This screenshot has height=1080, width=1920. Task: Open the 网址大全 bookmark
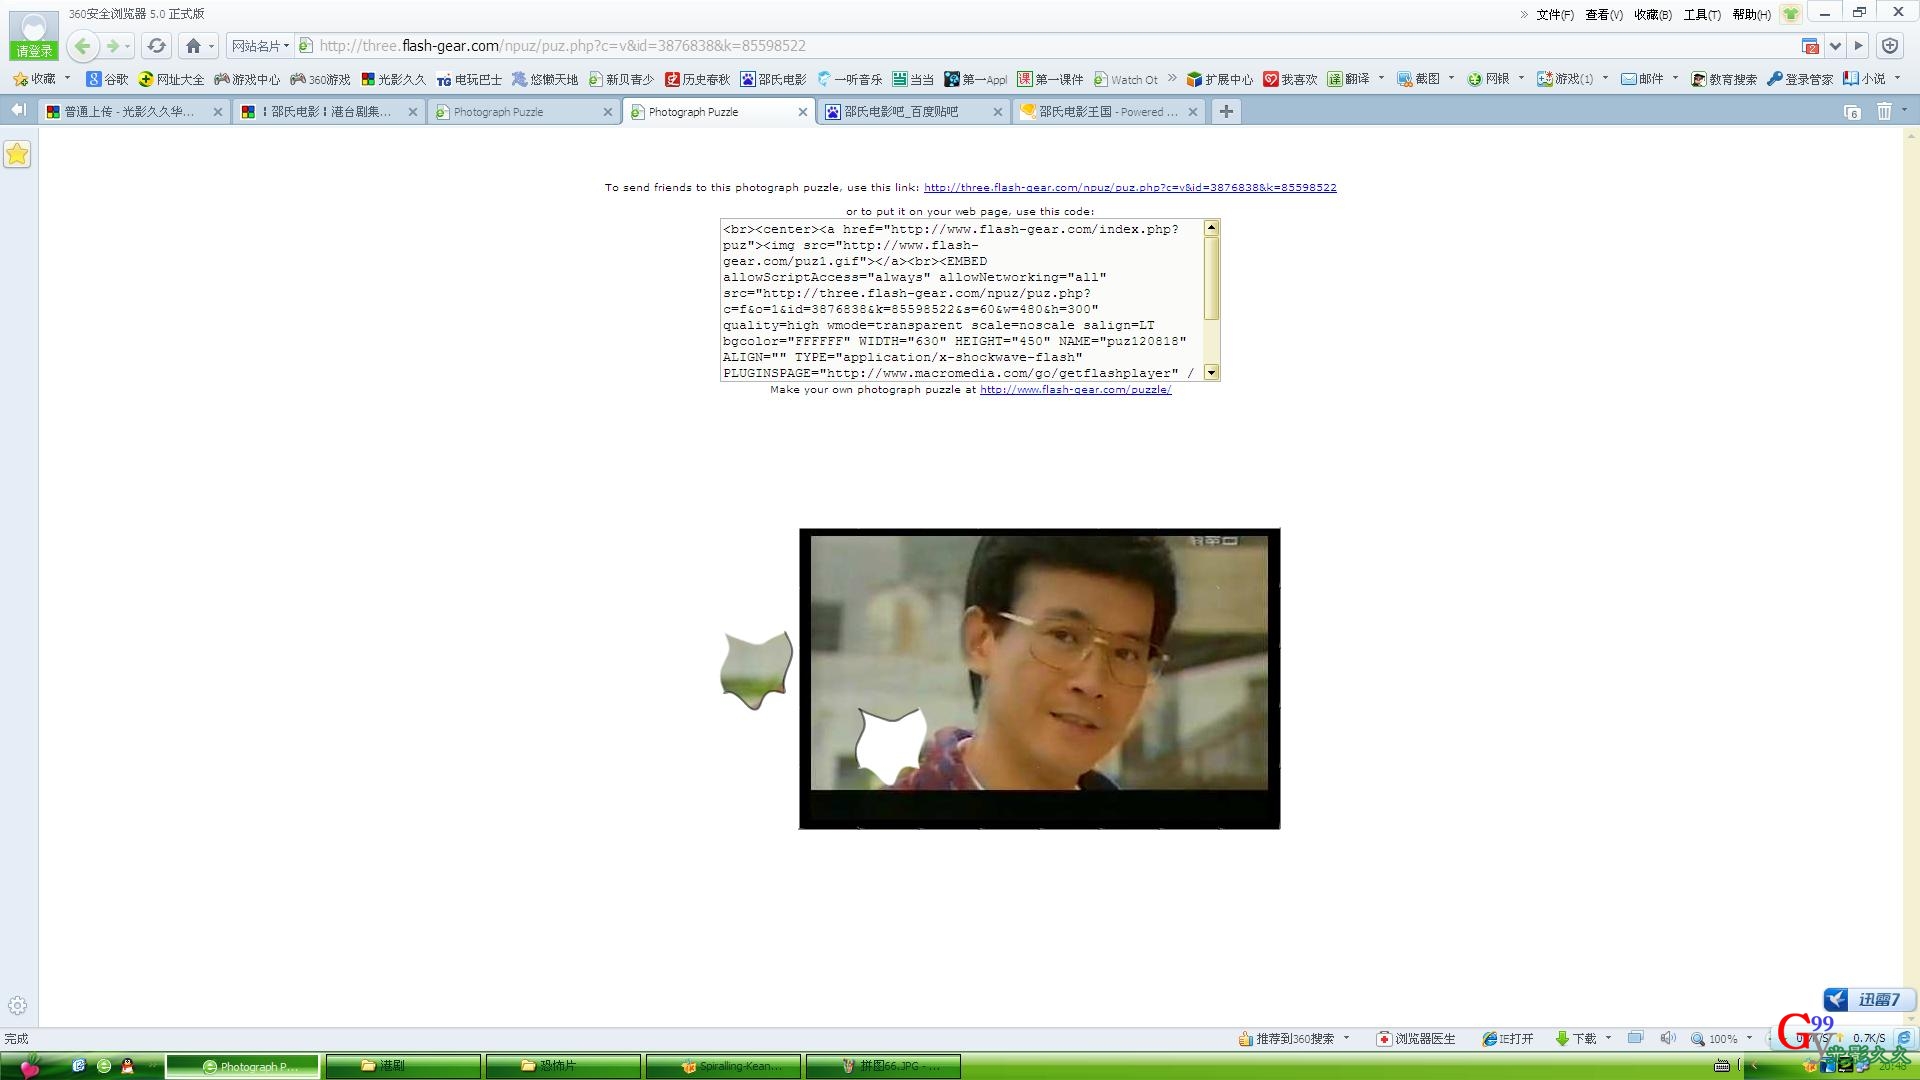pyautogui.click(x=171, y=79)
